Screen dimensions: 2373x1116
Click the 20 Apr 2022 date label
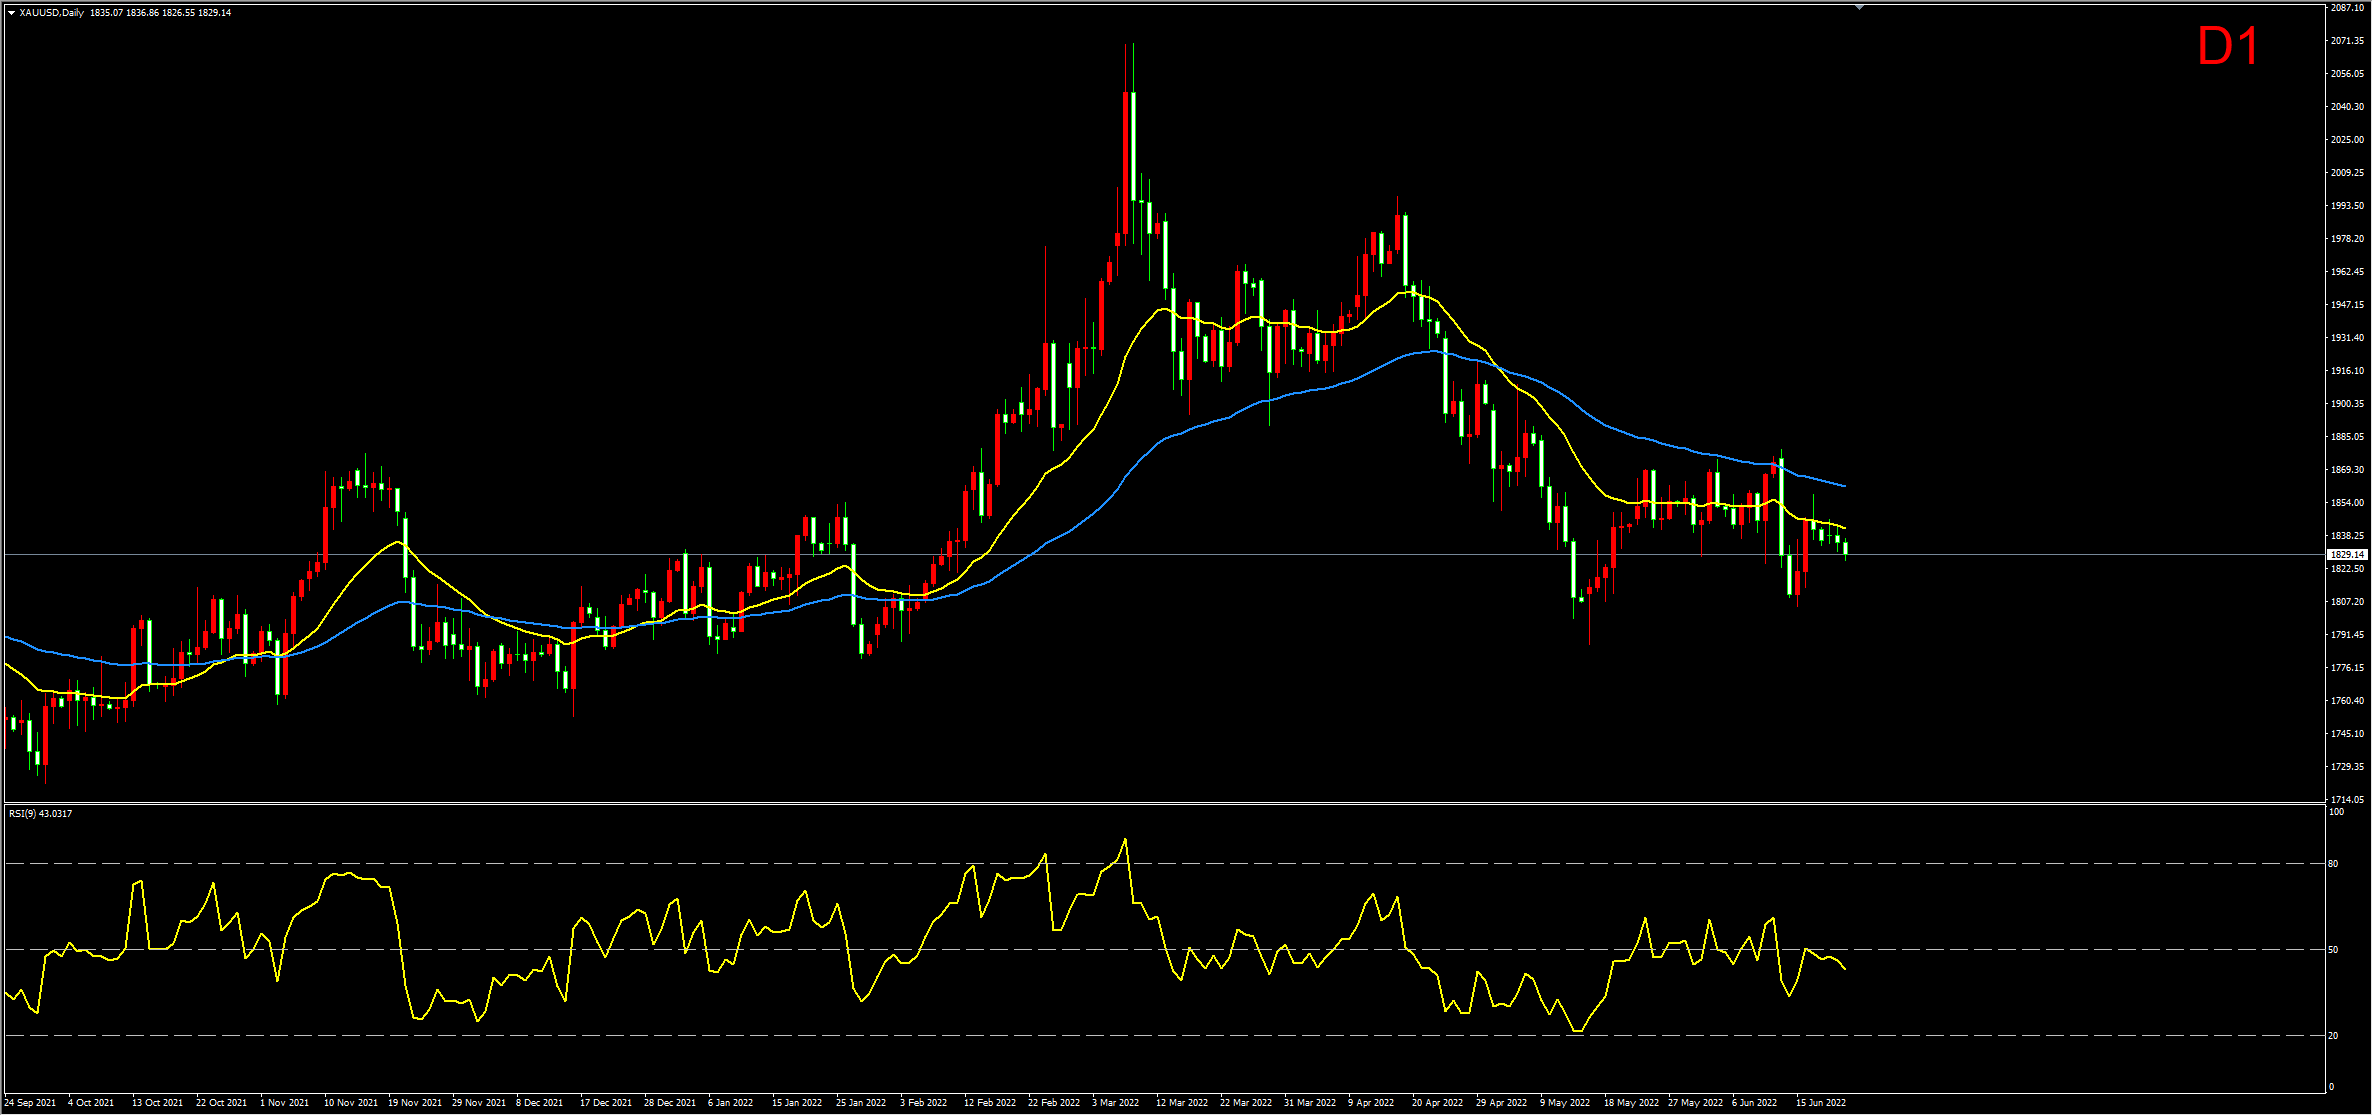(x=1437, y=1103)
